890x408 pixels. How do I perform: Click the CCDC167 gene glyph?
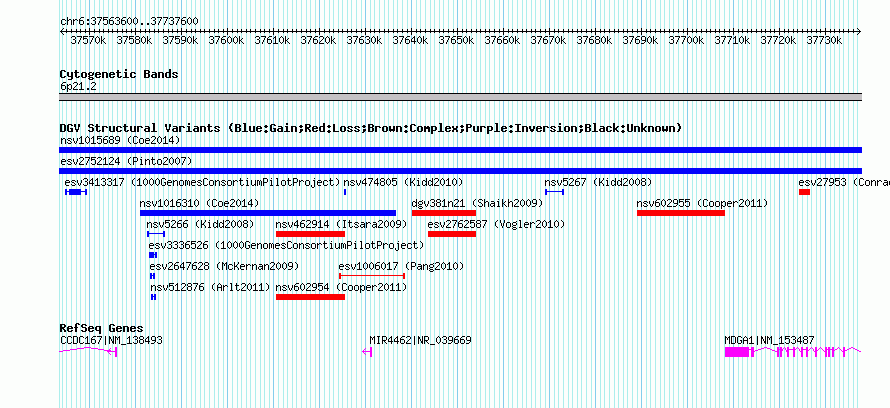(x=88, y=351)
